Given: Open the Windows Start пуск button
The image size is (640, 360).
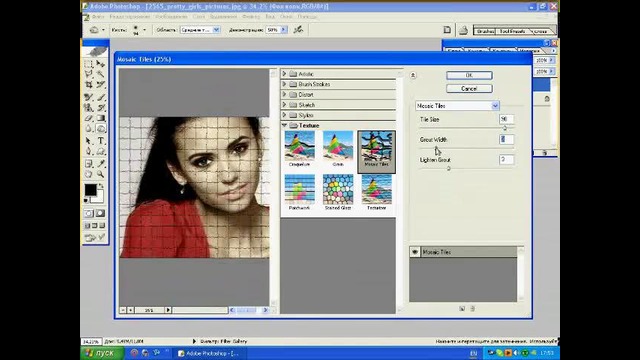Looking at the screenshot, I should 102,353.
